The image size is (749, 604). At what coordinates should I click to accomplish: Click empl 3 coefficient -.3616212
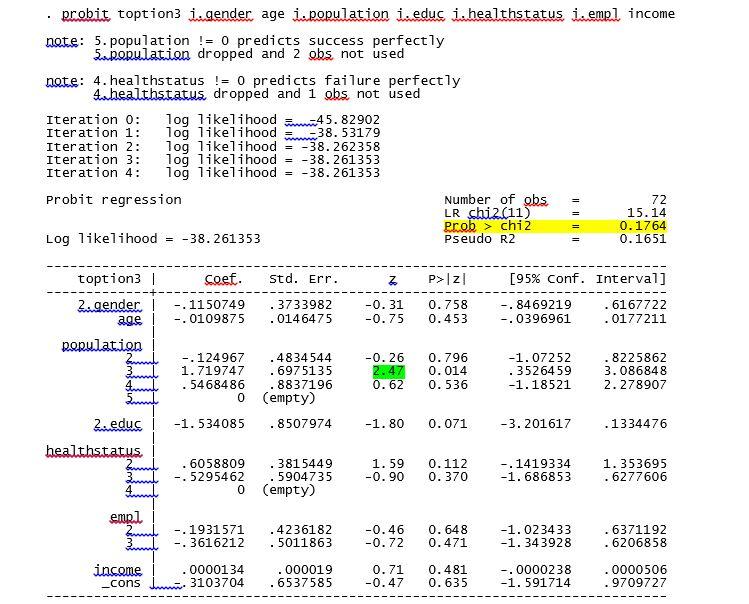(x=209, y=543)
